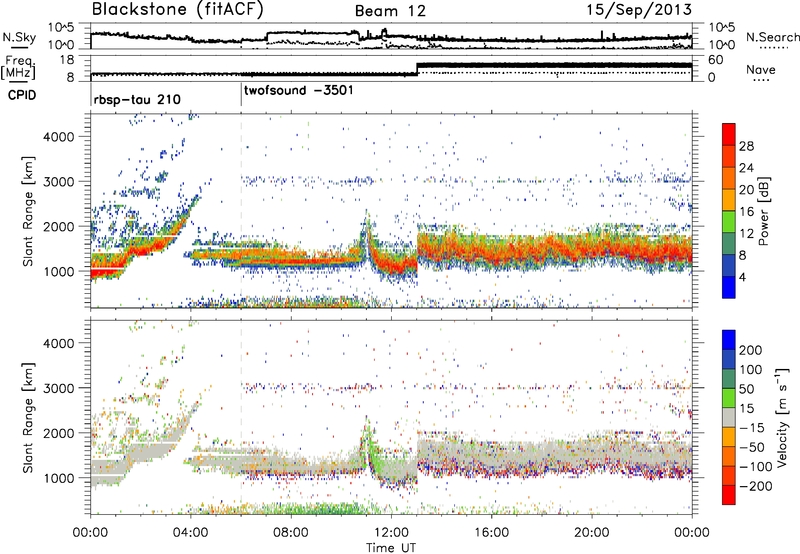The width and height of the screenshot is (800, 554).
Task: Click the 'rbsp-tau 210' CPID marker
Action: pyautogui.click(x=137, y=99)
